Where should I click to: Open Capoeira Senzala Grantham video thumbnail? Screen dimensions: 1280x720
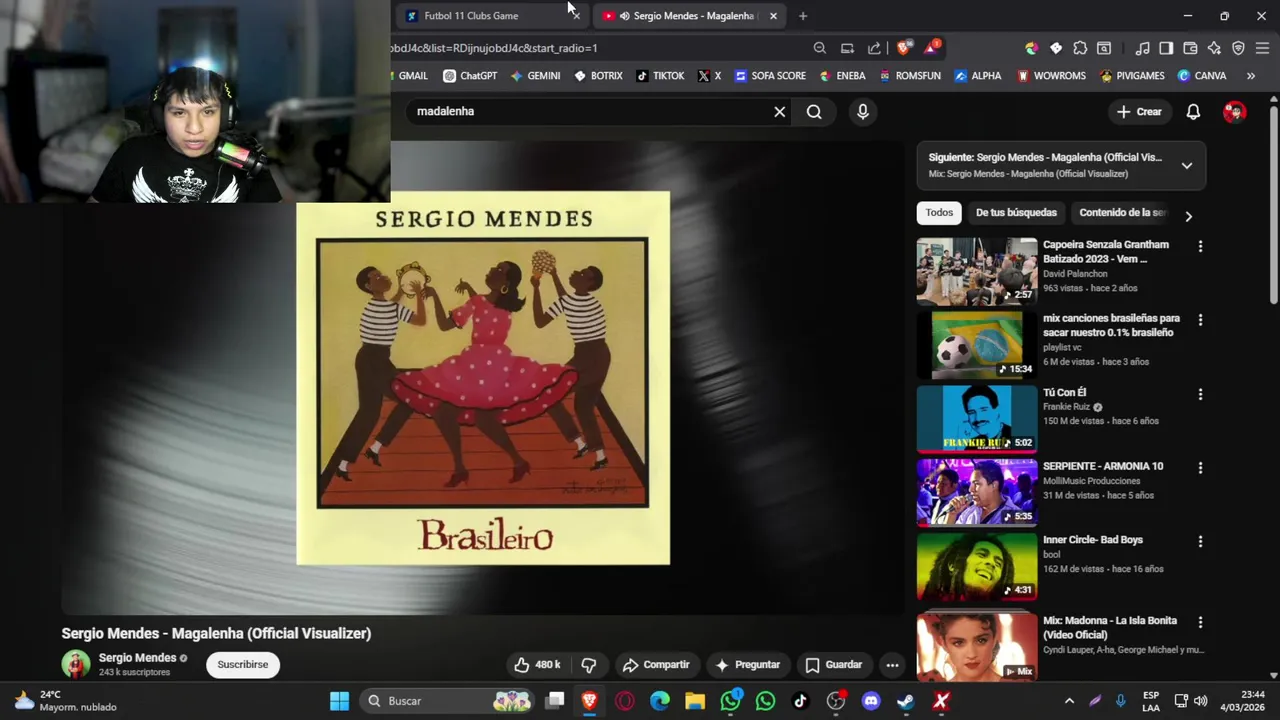[977, 271]
